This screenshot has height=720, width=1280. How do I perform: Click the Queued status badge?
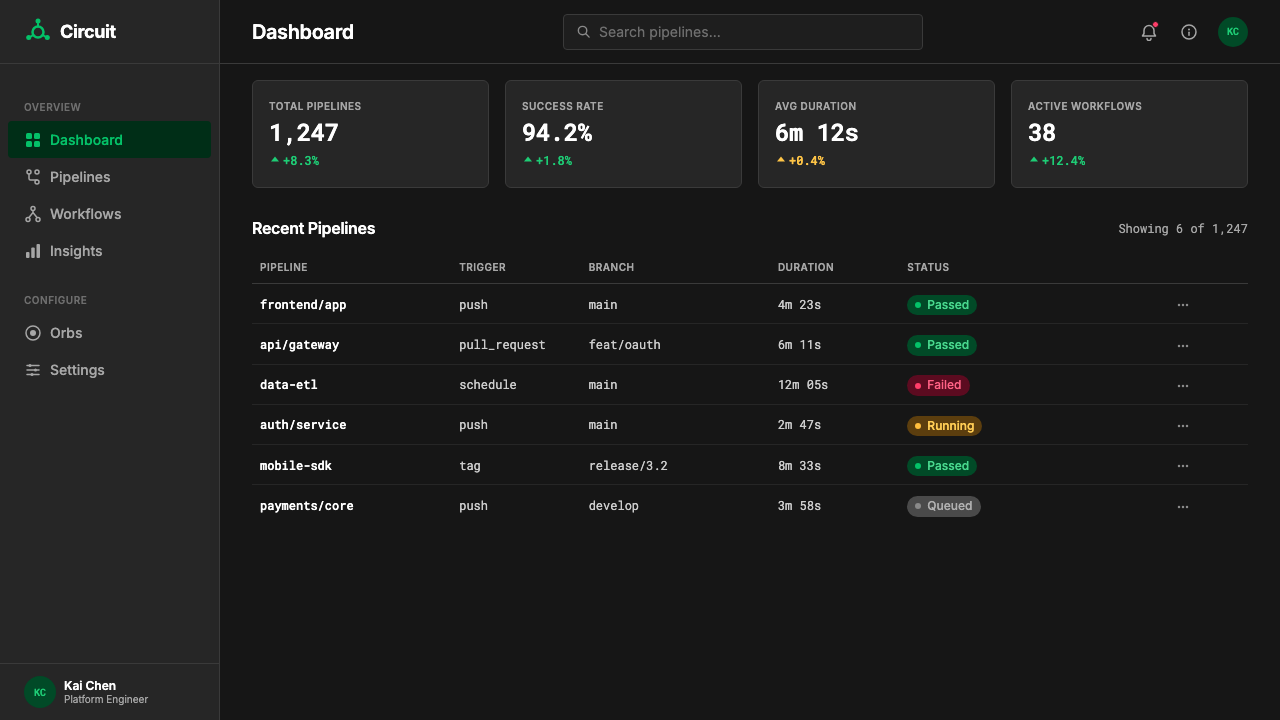click(944, 506)
